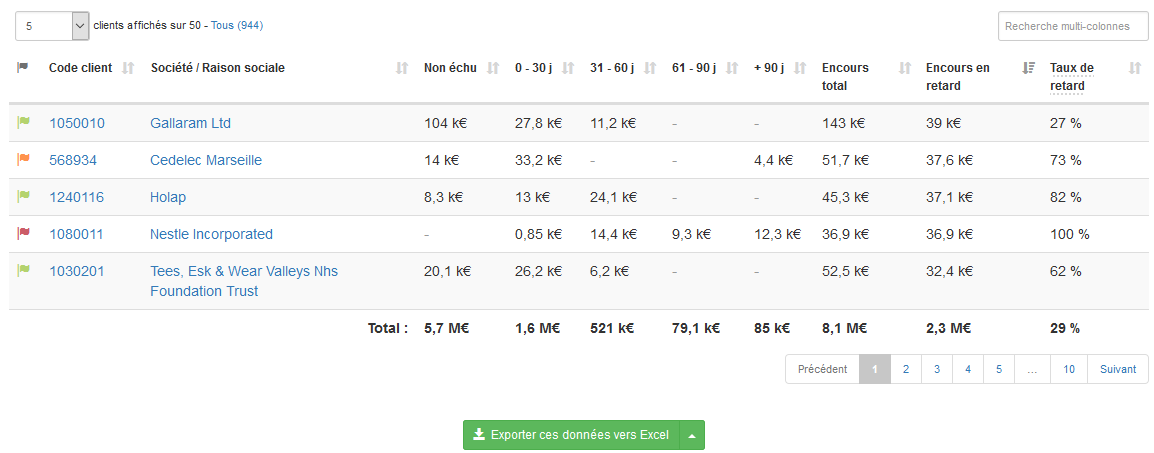This screenshot has width=1154, height=453.
Task: Click the orange flag beside Cedelec Marseille
Action: [23, 160]
